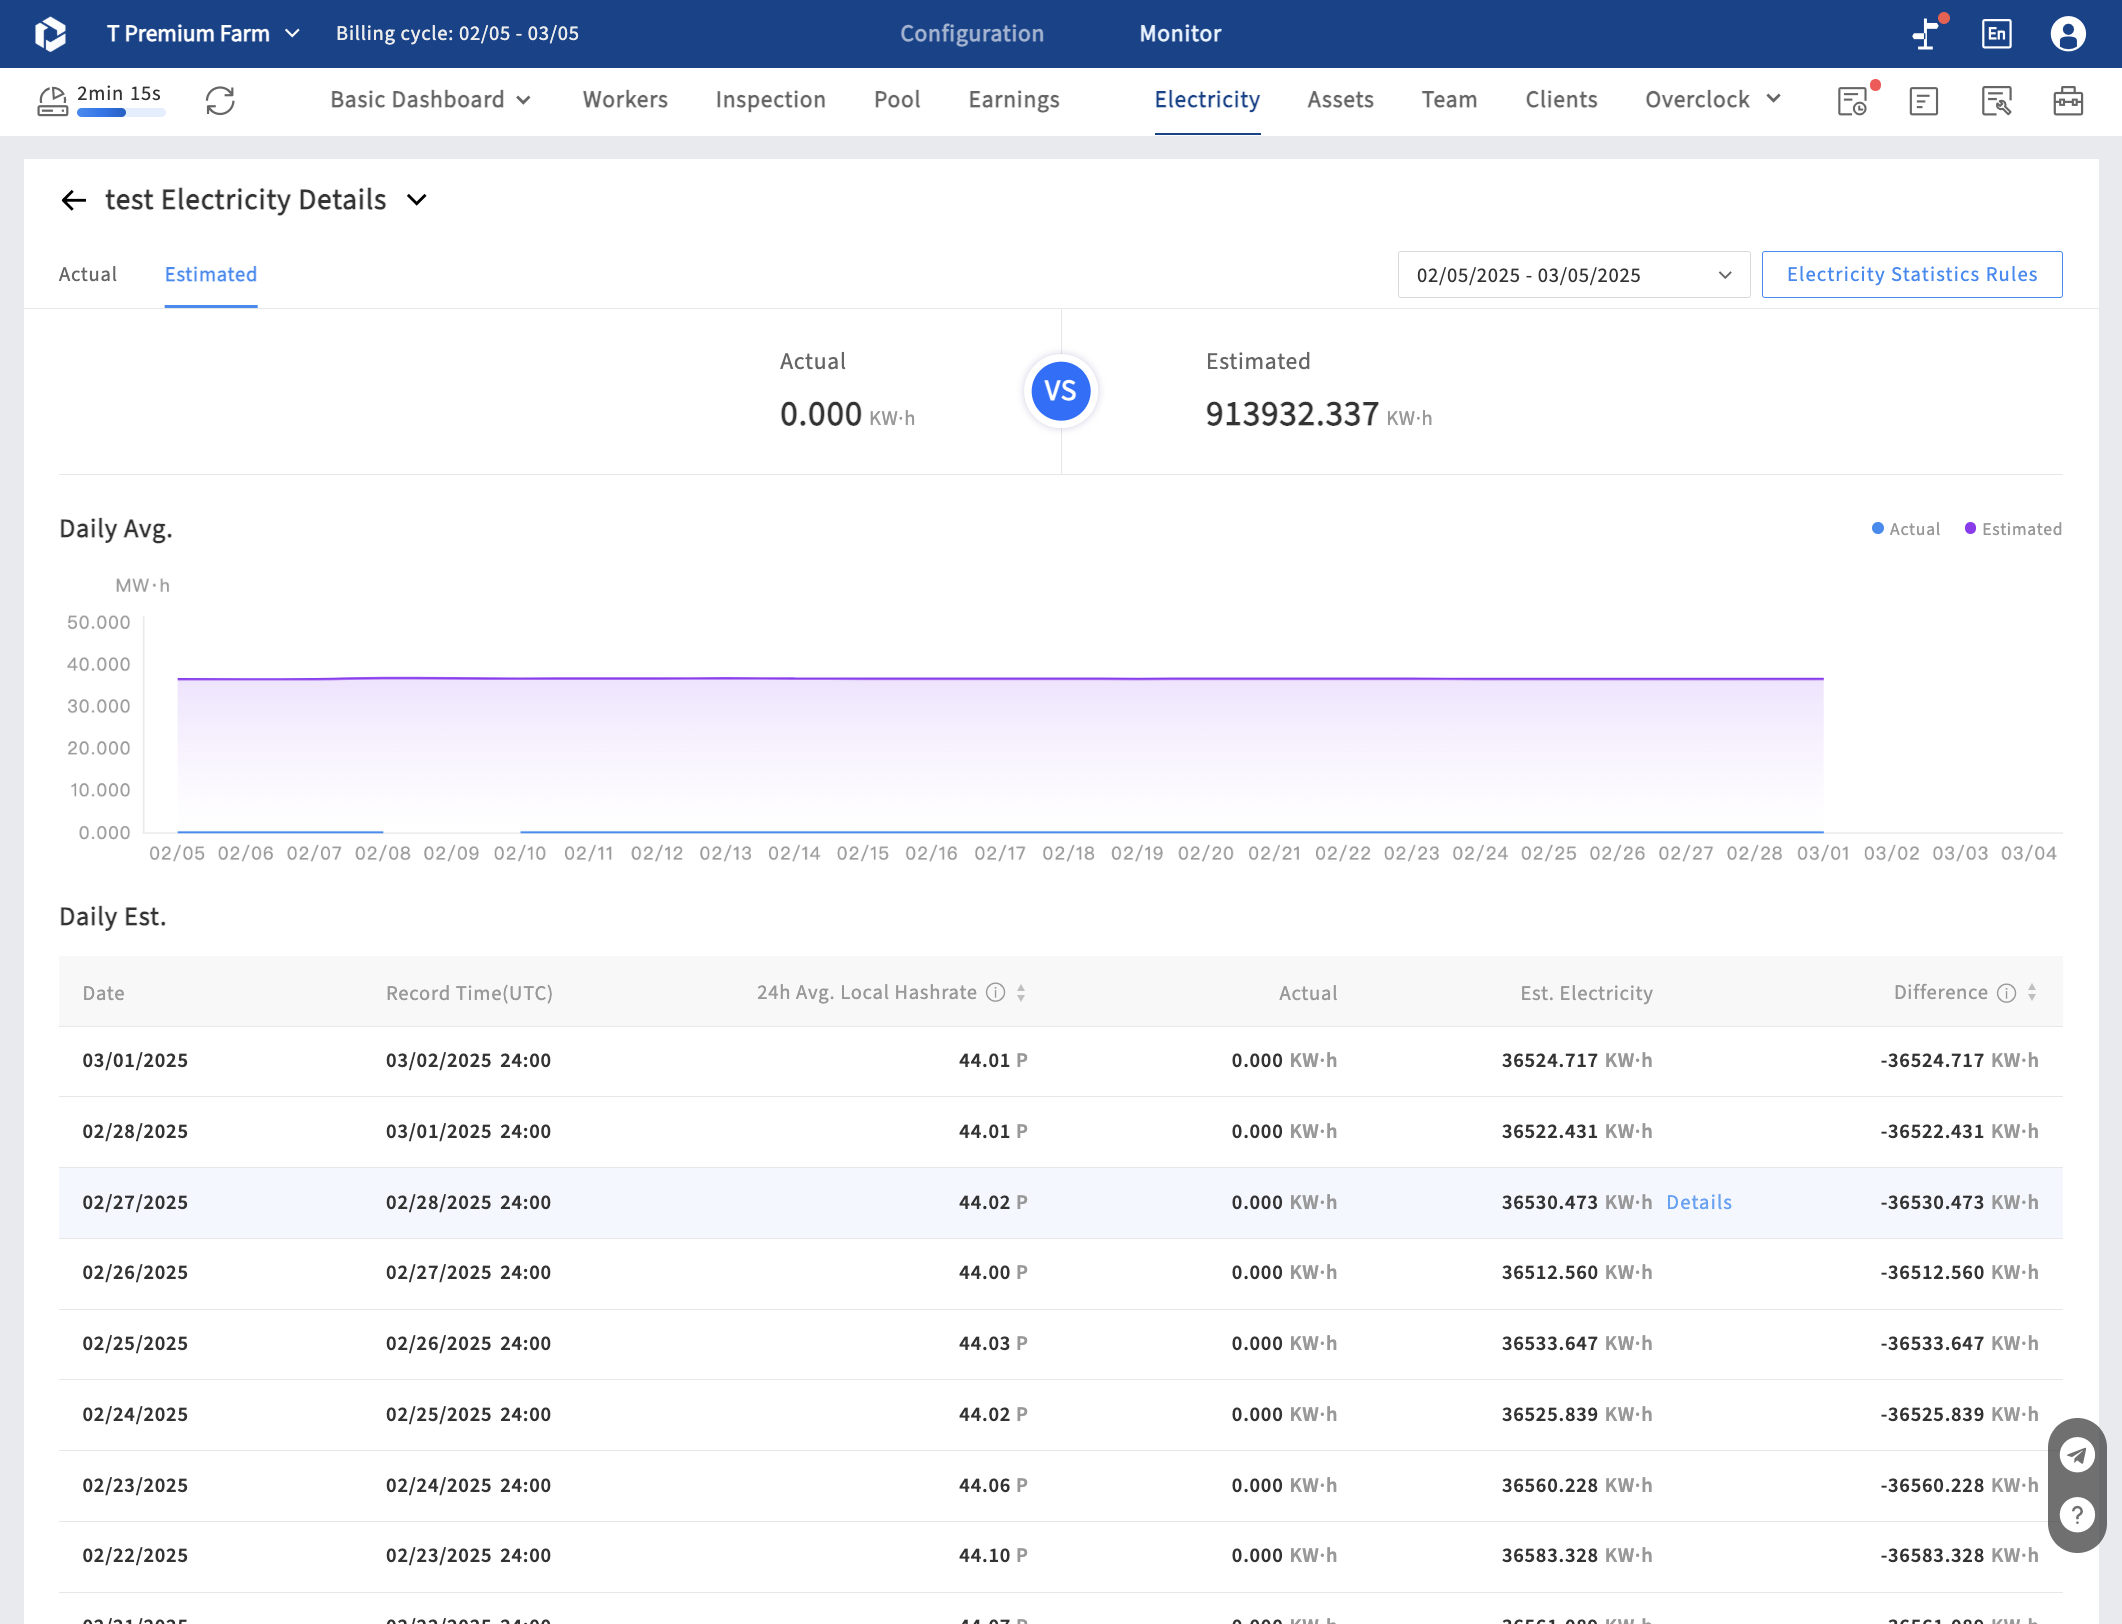Click the refresh countdown progress bar
The image size is (2122, 1624).
point(121,113)
